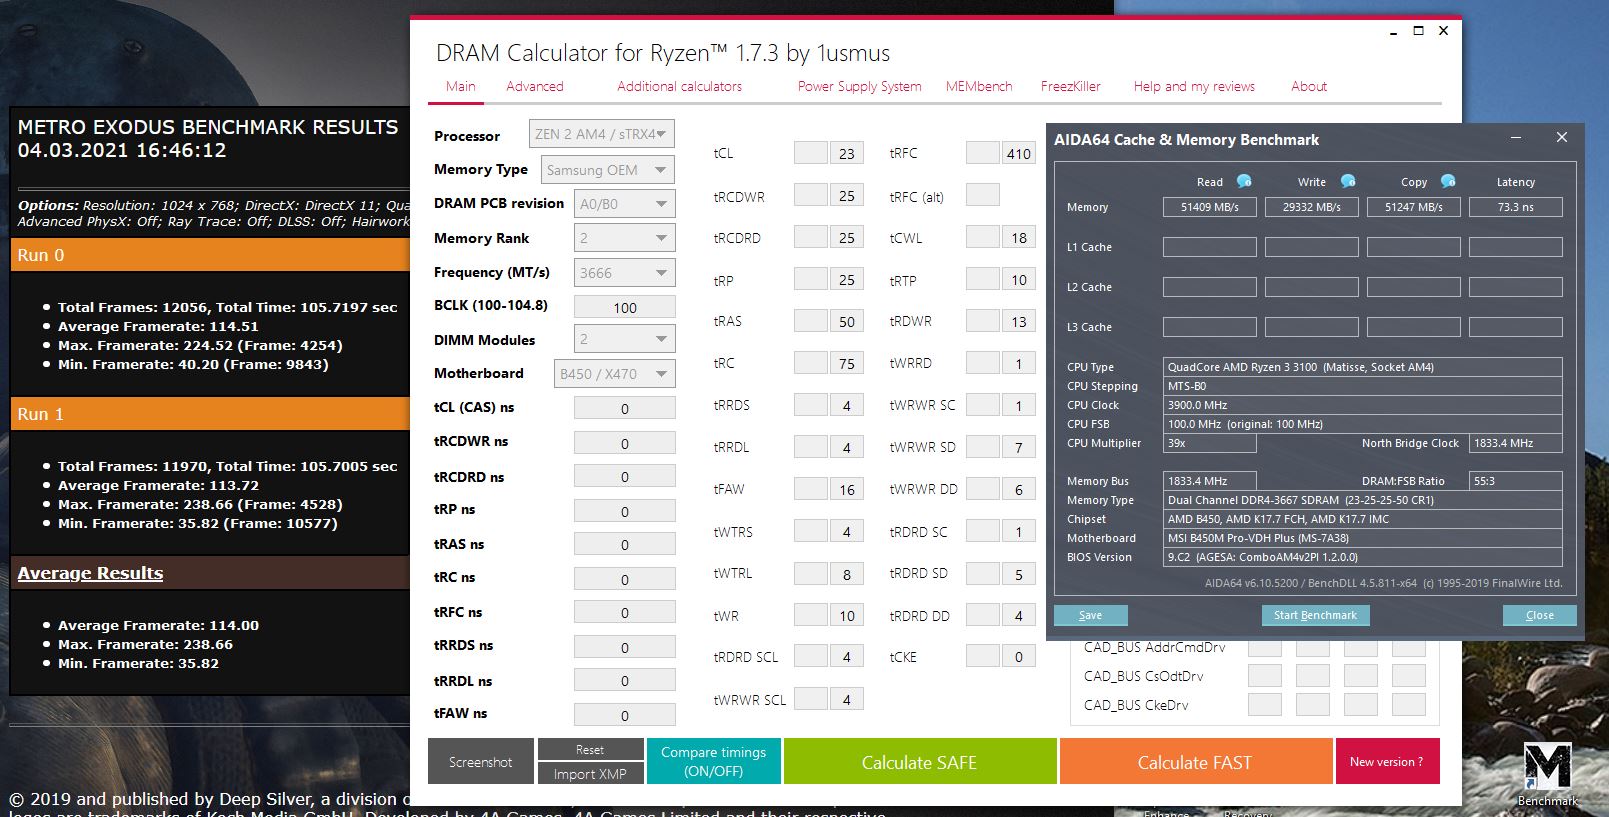Open the About tab
1609x817 pixels.
click(1309, 86)
